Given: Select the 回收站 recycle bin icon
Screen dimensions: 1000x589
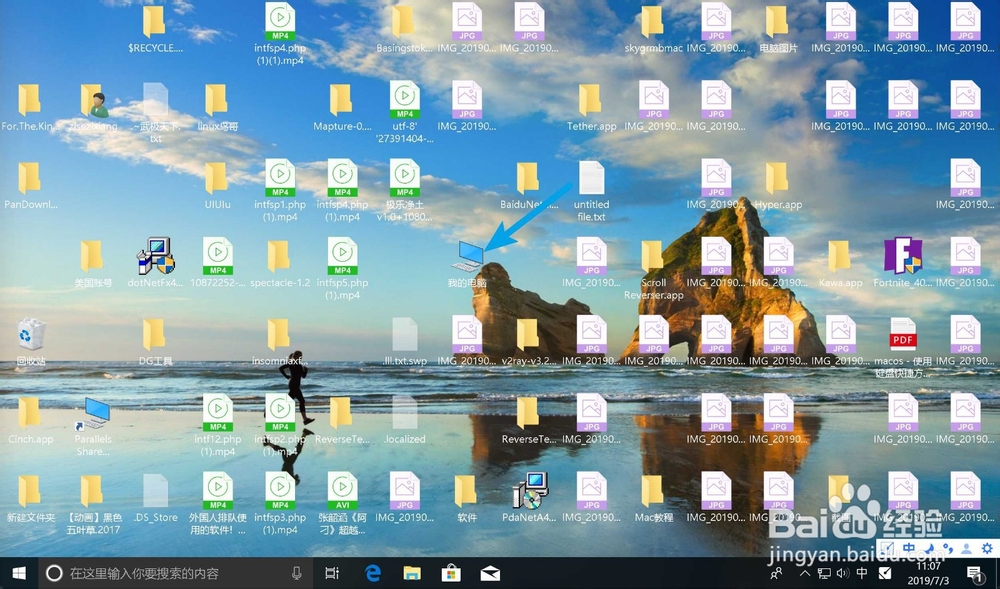Looking at the screenshot, I should tap(30, 342).
